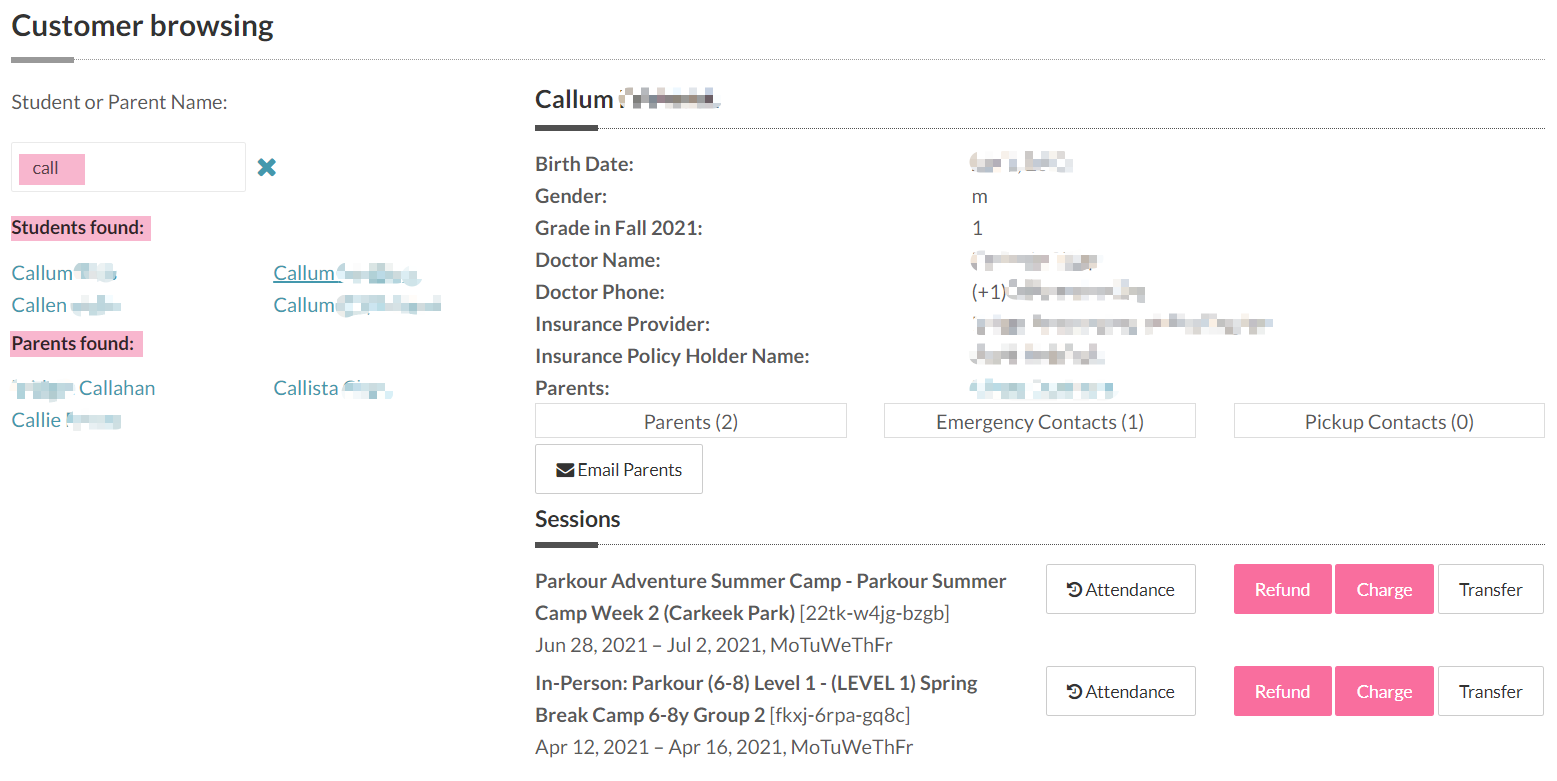
Task: Clear the search with the X icon
Action: [266, 168]
